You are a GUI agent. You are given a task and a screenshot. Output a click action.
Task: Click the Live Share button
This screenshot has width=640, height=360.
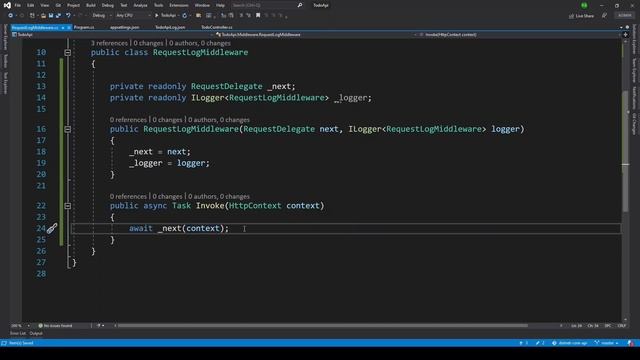[x=582, y=16]
